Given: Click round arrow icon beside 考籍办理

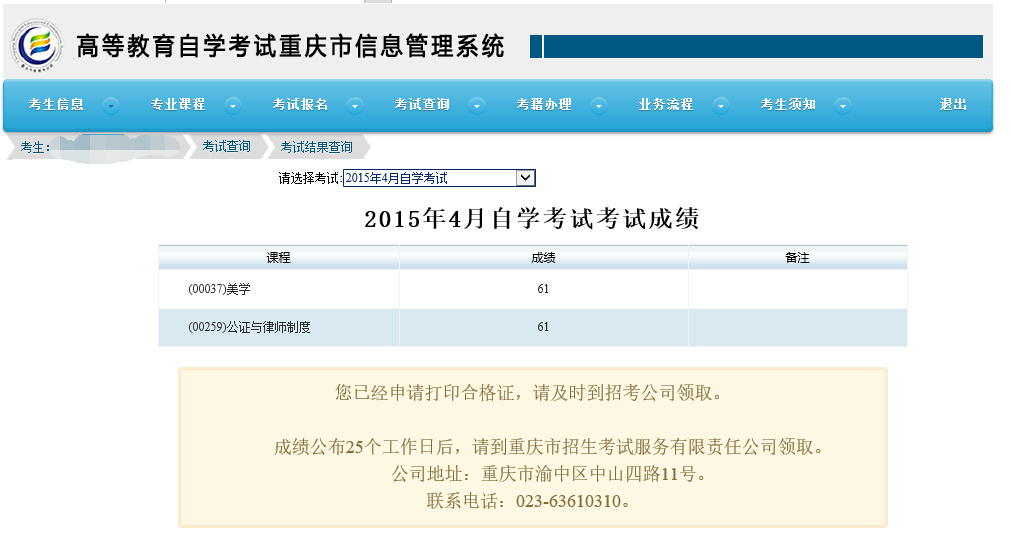Looking at the screenshot, I should coord(599,105).
